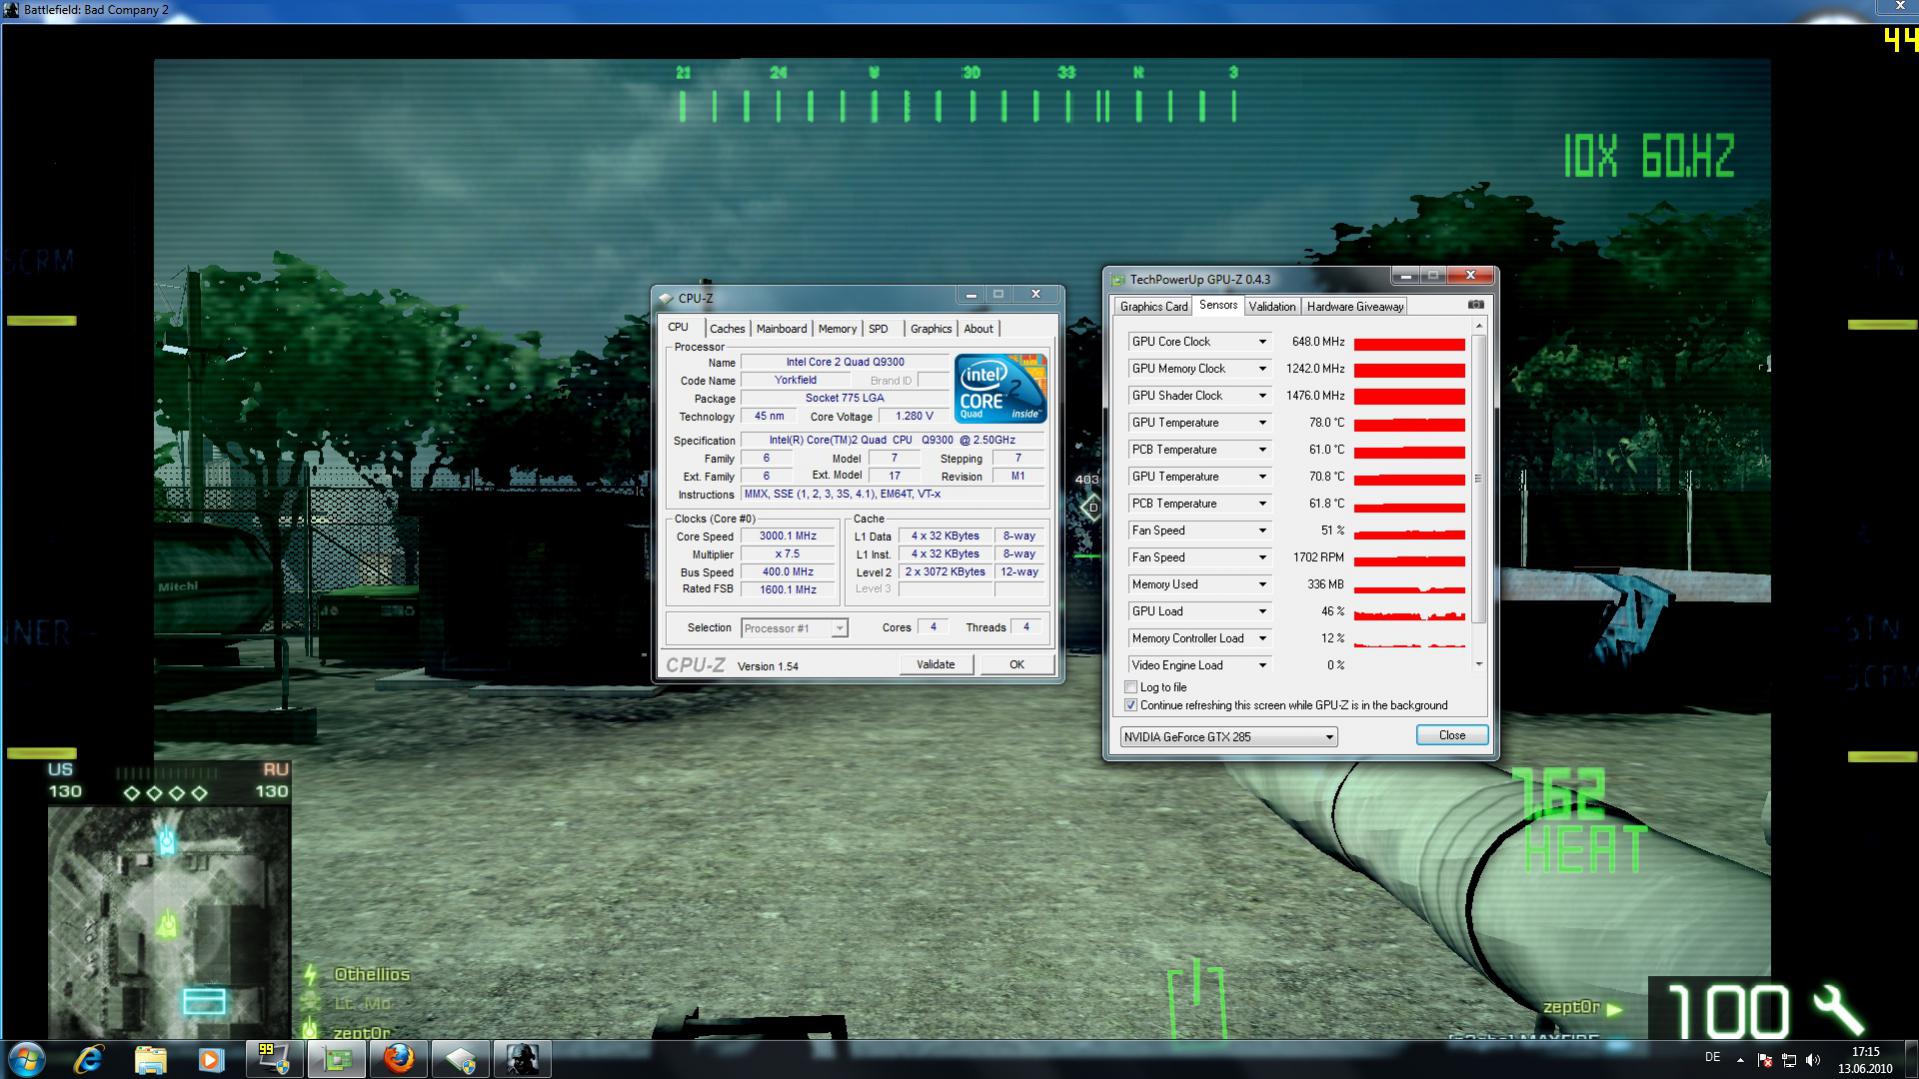Viewport: 1919px width, 1079px height.
Task: Launch Internet Explorer from the taskbar
Action: click(88, 1059)
